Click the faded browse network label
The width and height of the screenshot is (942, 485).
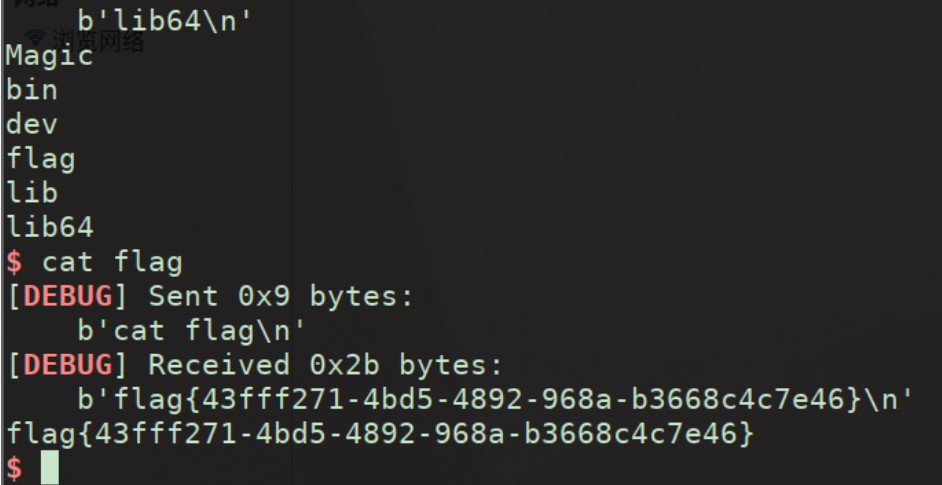click(98, 41)
